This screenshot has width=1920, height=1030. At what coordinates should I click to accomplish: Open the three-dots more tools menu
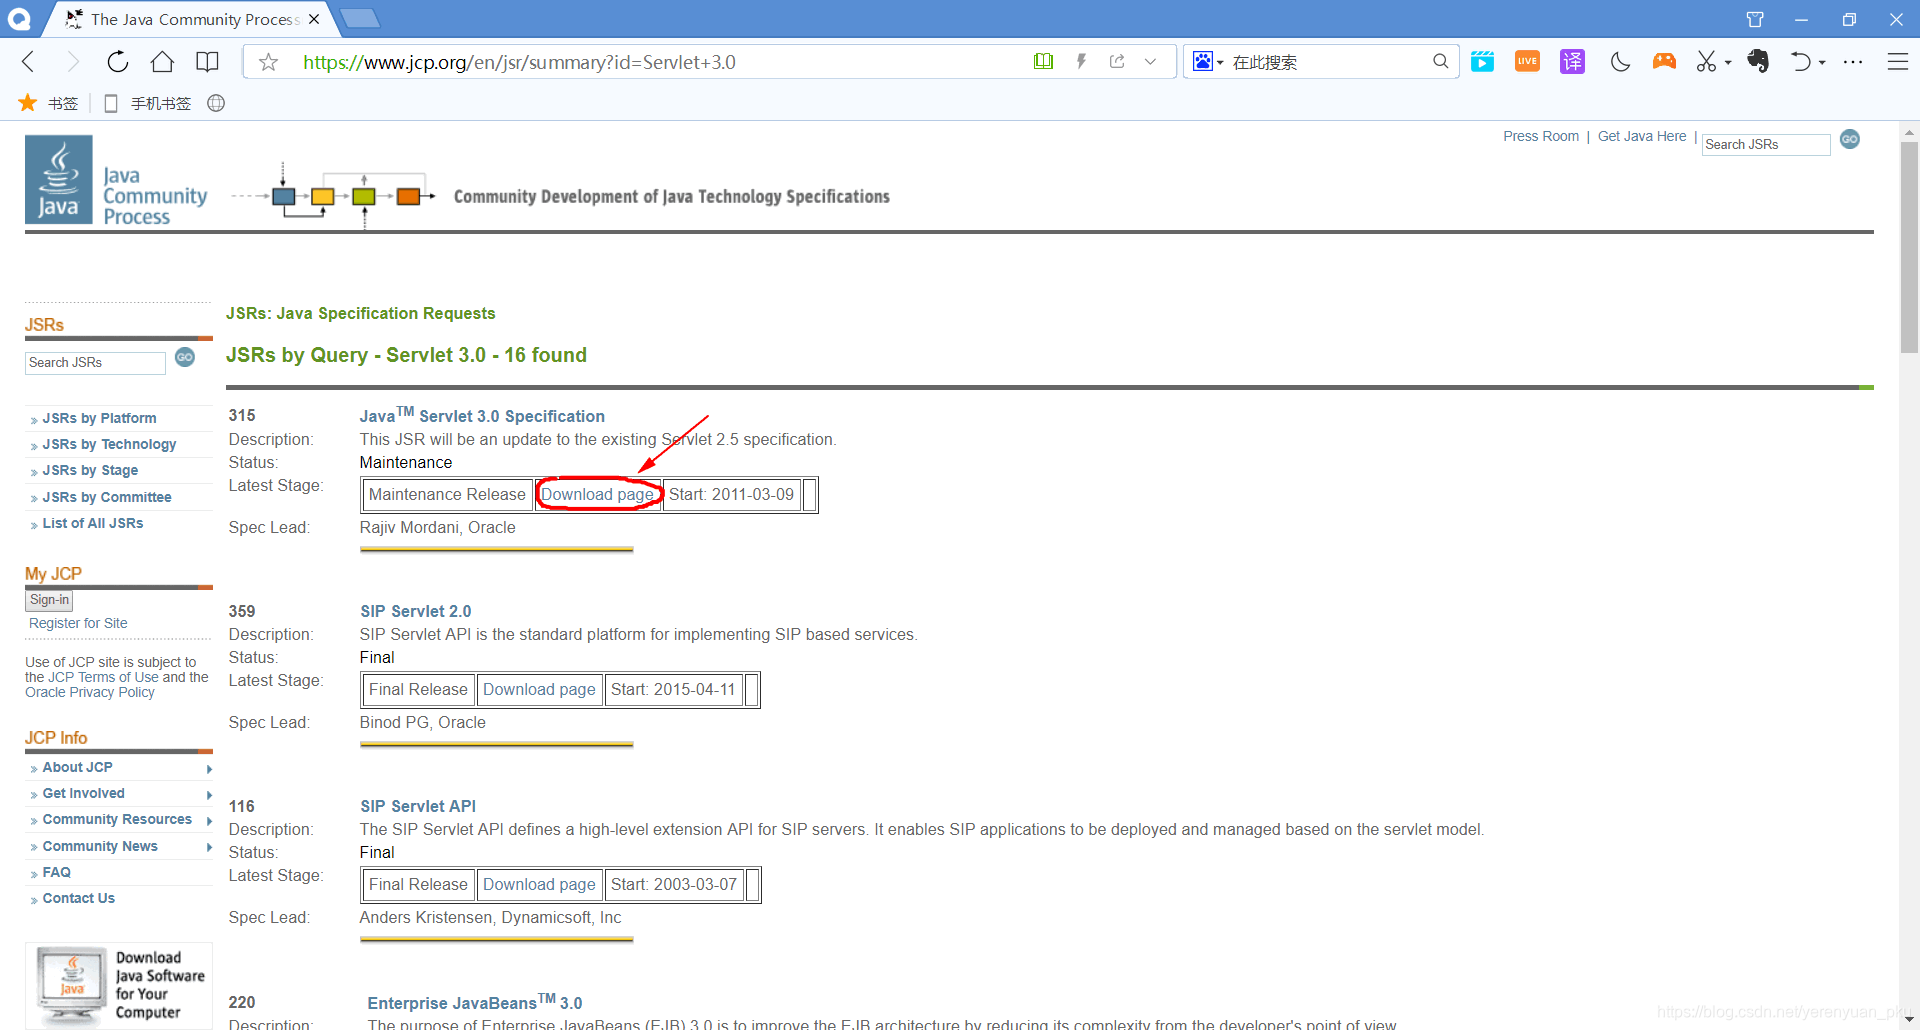(1853, 62)
